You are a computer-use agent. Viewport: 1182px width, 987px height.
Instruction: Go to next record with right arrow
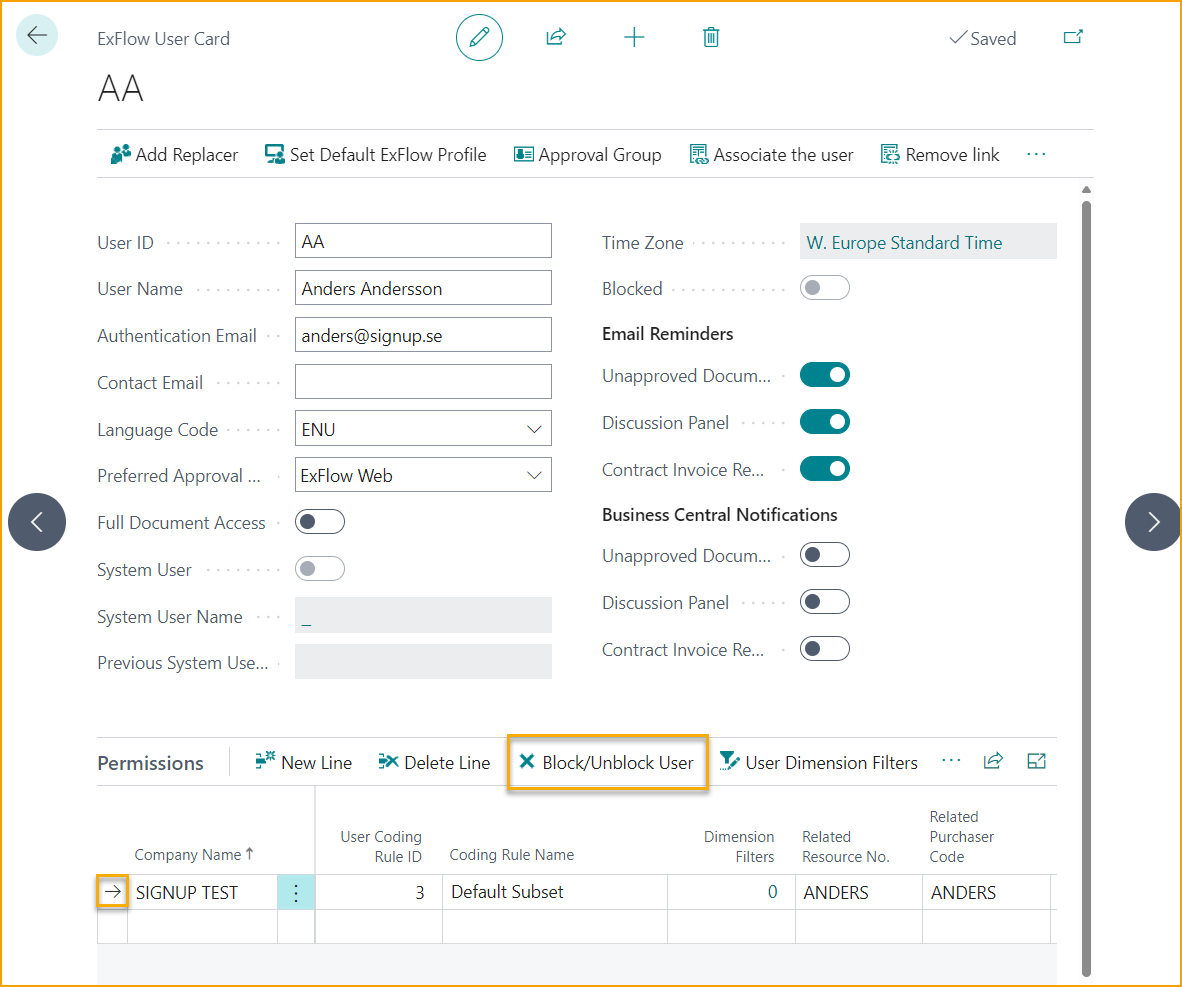coord(1153,522)
